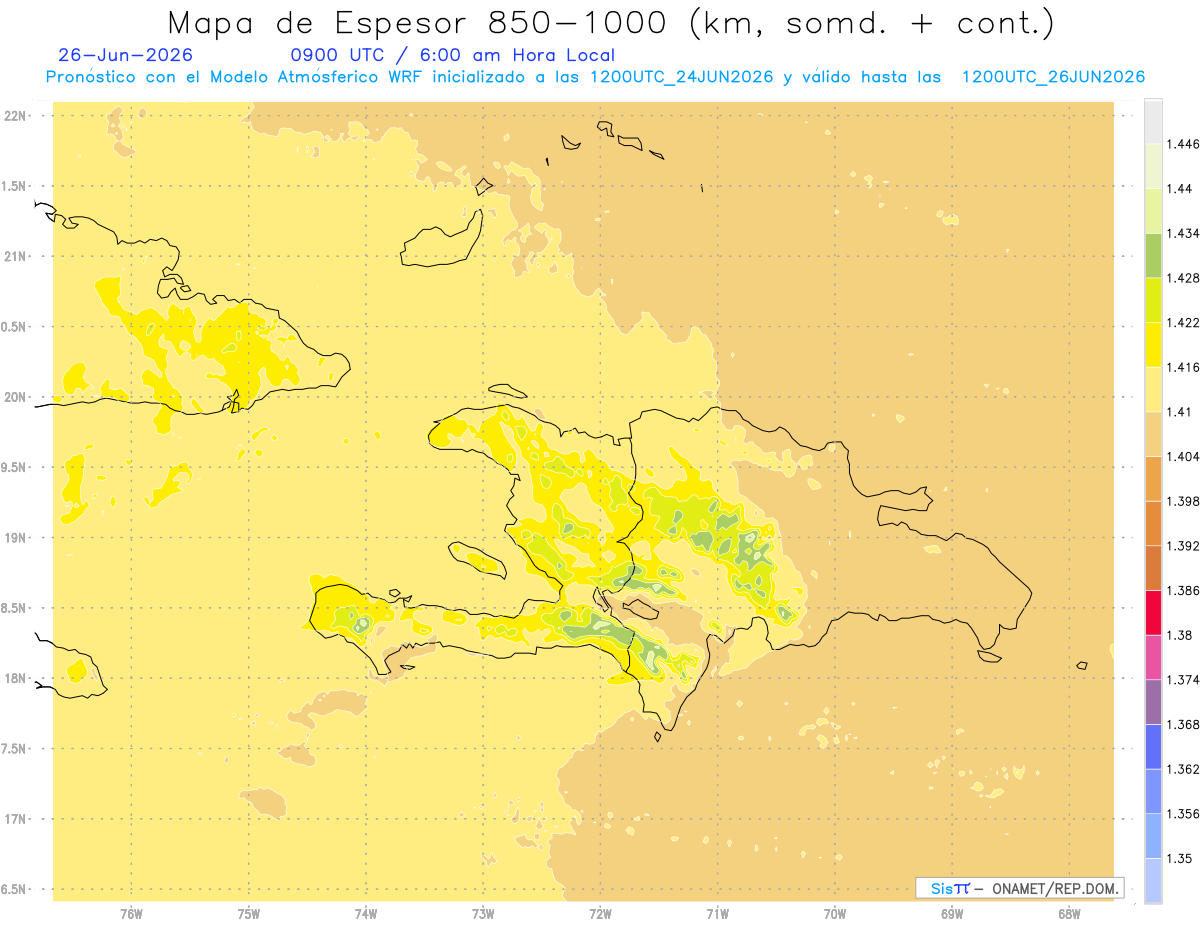Image resolution: width=1200 pixels, height=927 pixels.
Task: Select the purple color bar segment above 1.368
Action: coord(1153,702)
